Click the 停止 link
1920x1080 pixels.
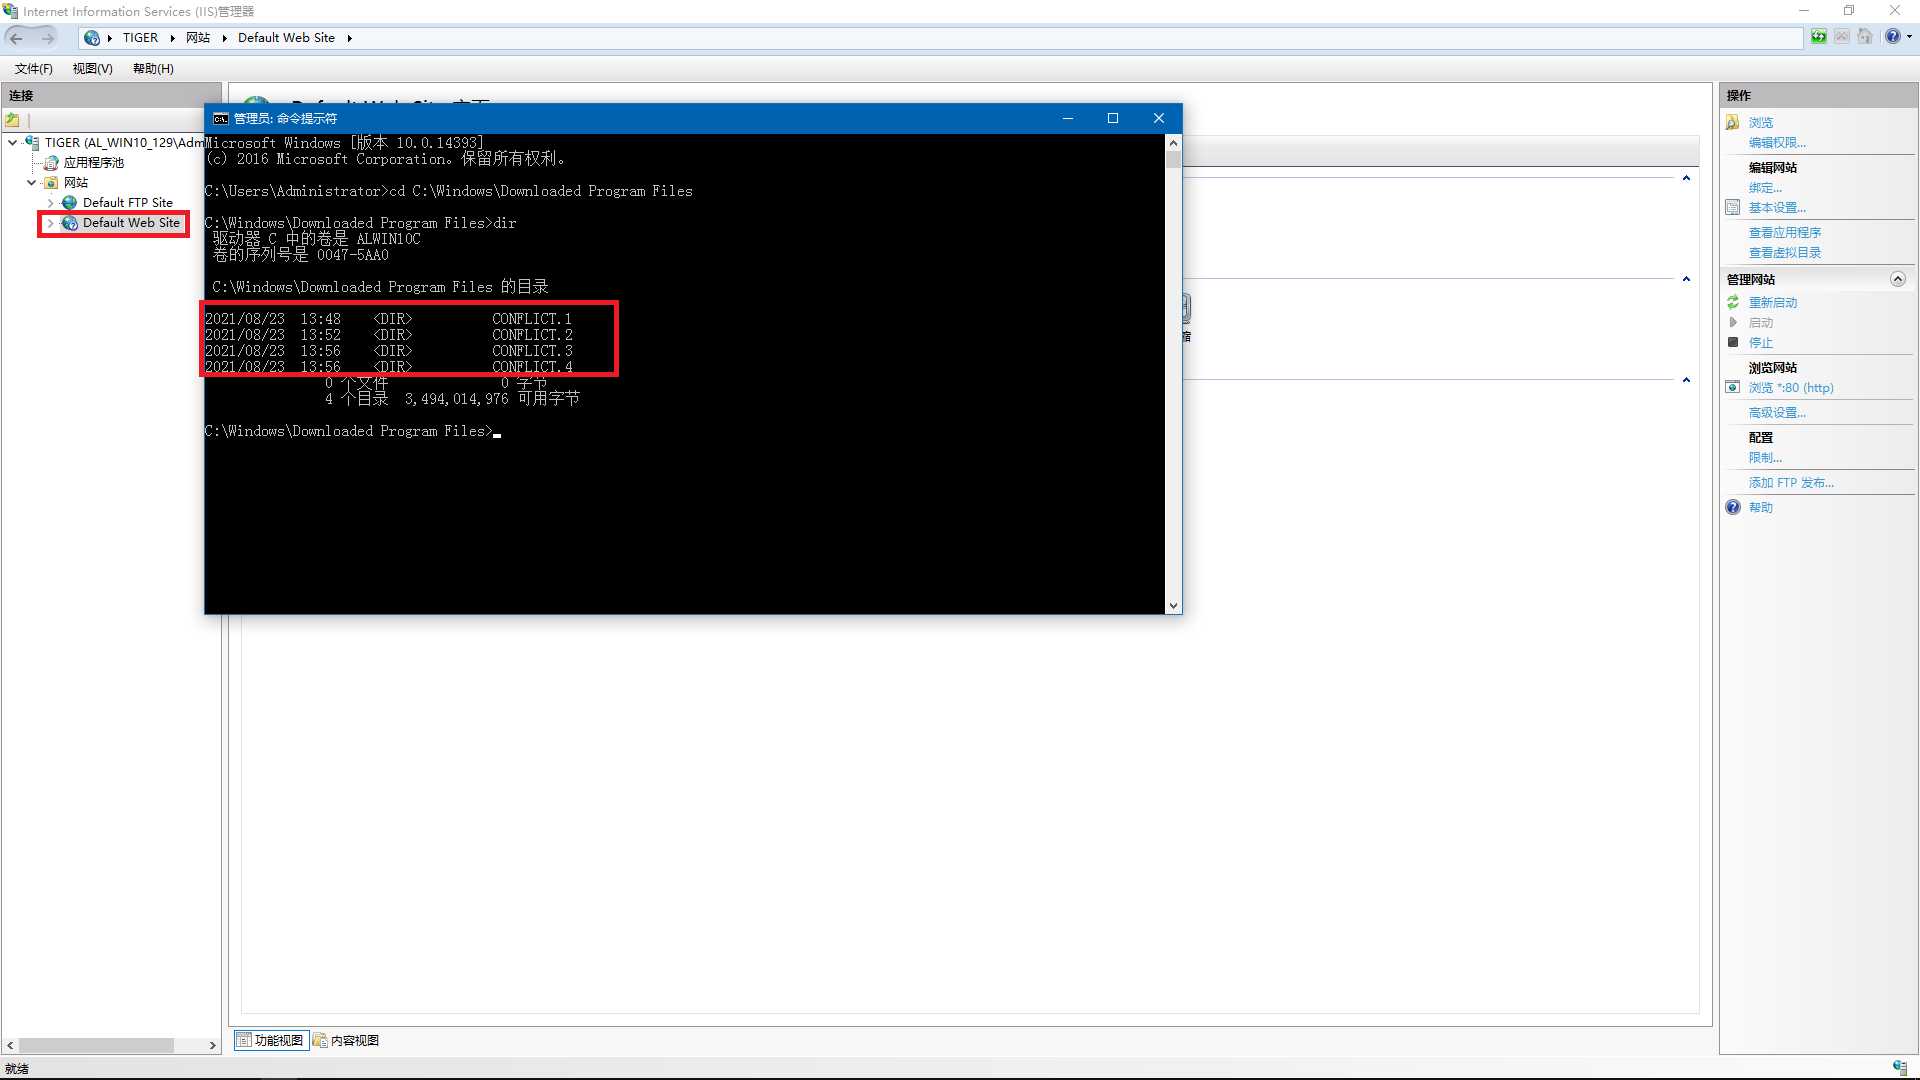[1760, 342]
